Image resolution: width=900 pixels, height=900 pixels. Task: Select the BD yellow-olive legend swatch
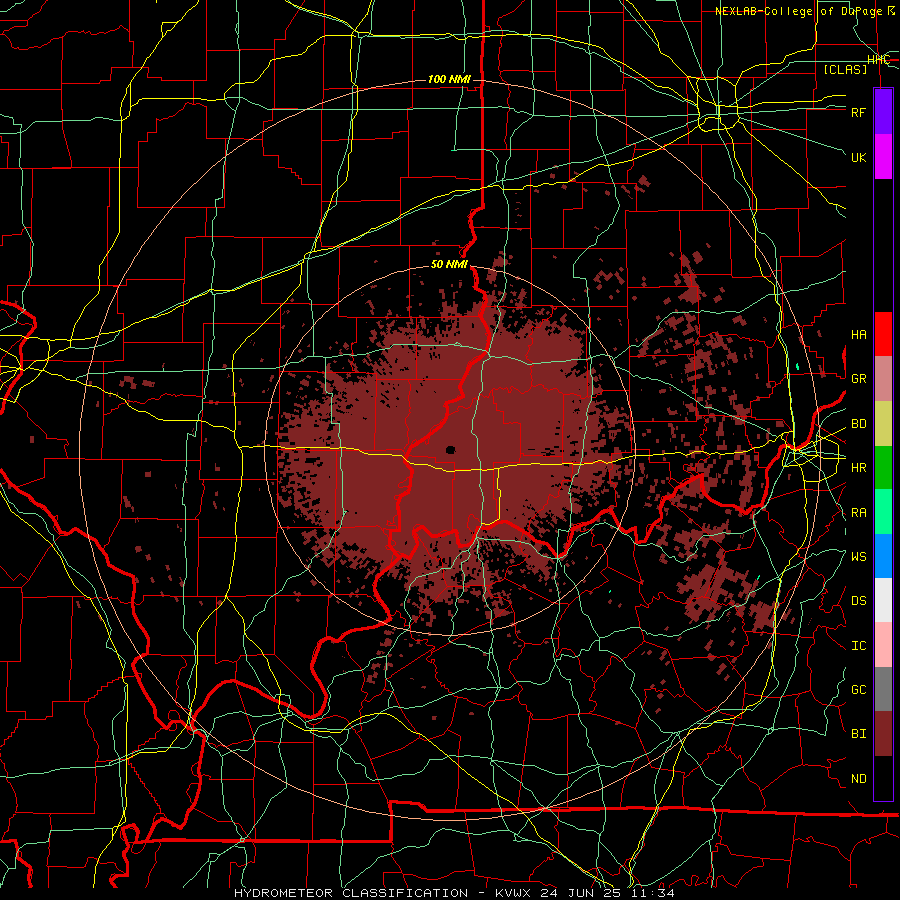pyautogui.click(x=883, y=424)
